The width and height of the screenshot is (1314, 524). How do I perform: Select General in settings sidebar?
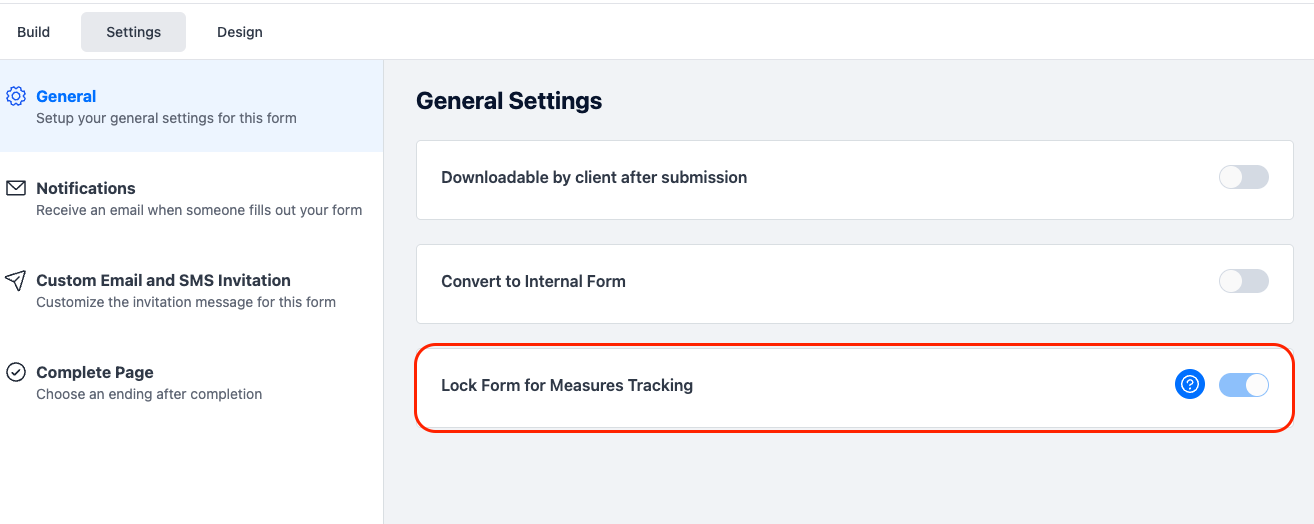[191, 106]
